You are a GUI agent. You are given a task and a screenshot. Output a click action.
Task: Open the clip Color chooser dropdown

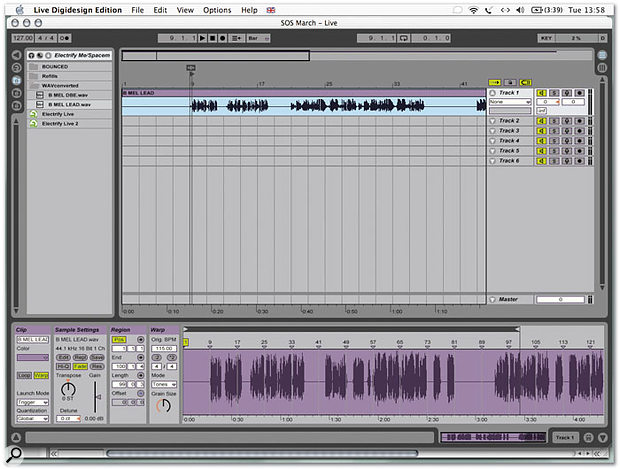click(x=32, y=357)
